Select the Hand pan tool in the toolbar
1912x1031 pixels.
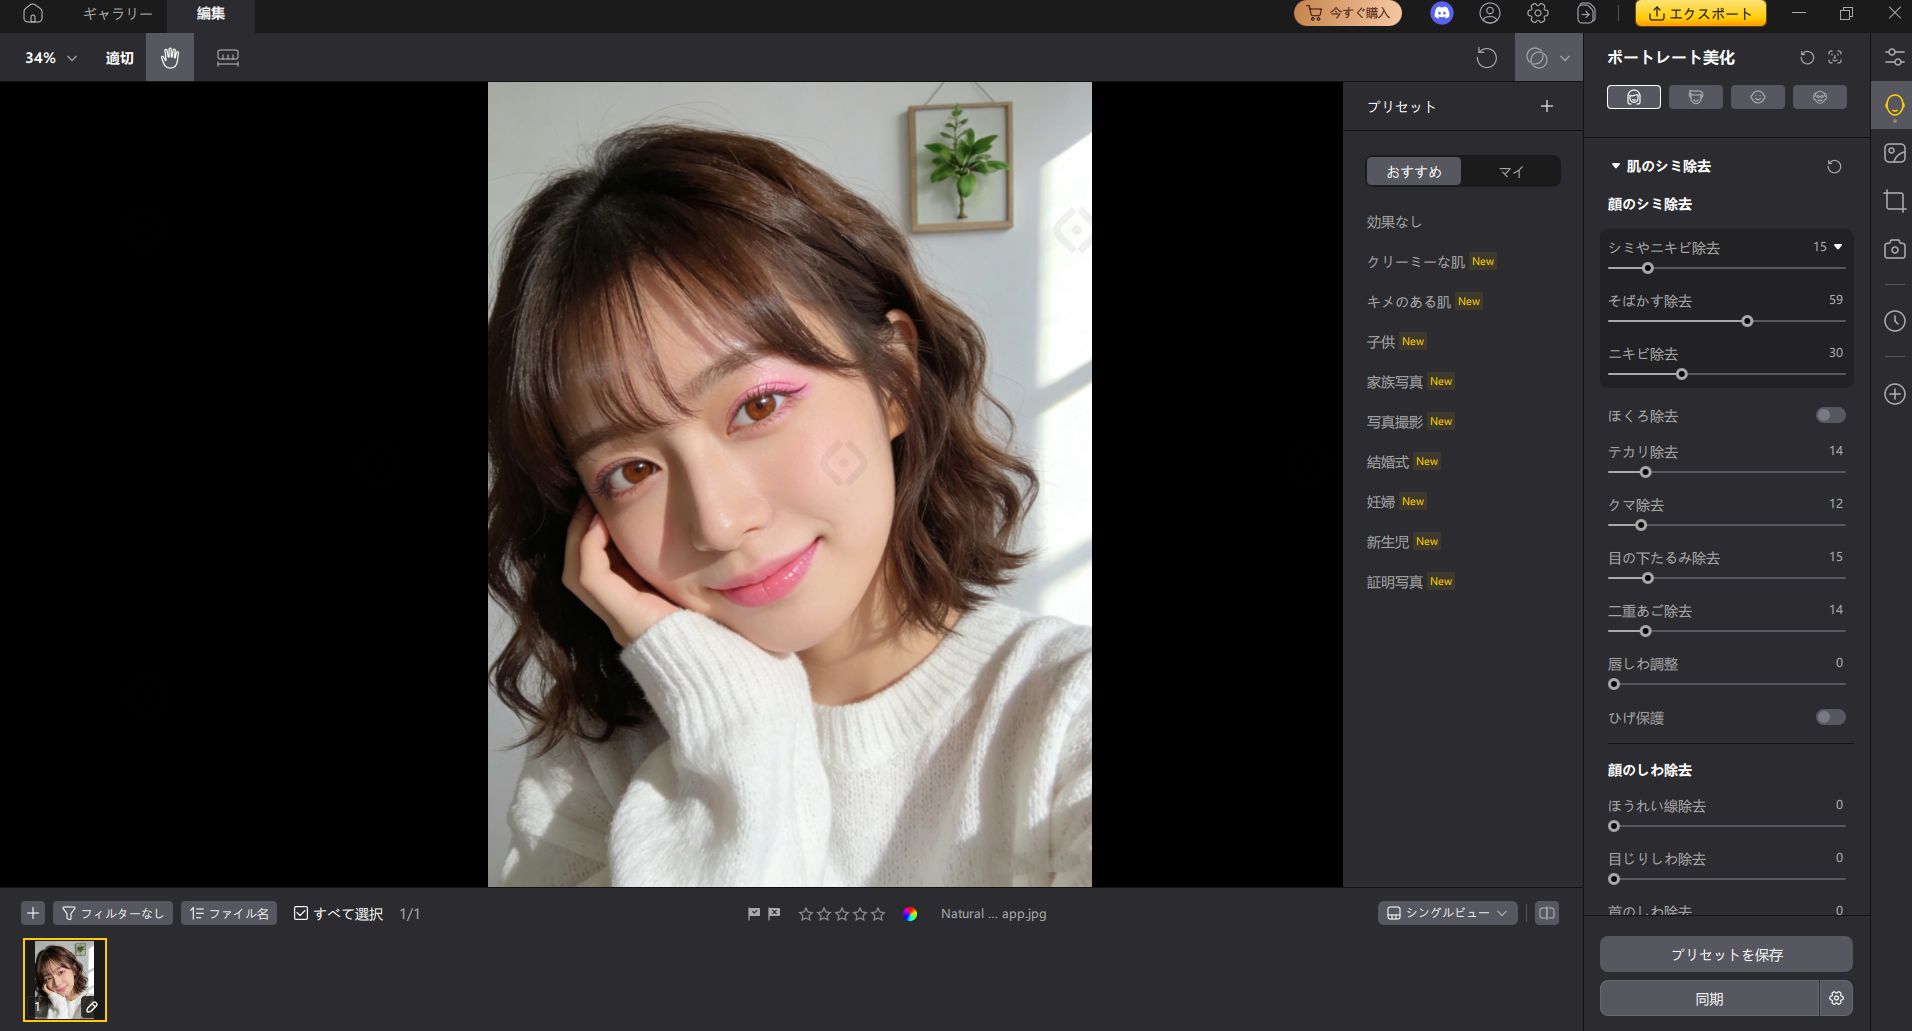click(x=169, y=57)
